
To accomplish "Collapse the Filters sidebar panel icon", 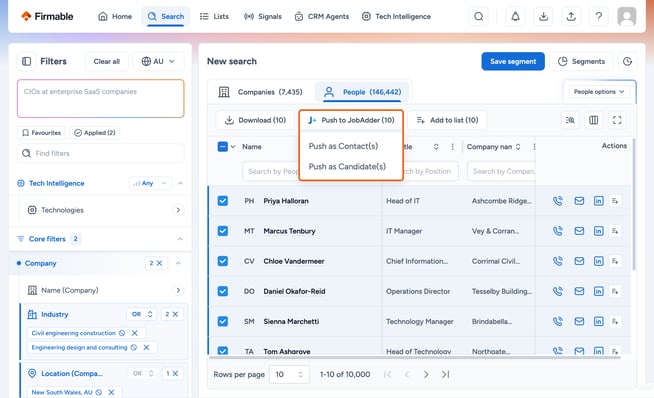I will (26, 61).
